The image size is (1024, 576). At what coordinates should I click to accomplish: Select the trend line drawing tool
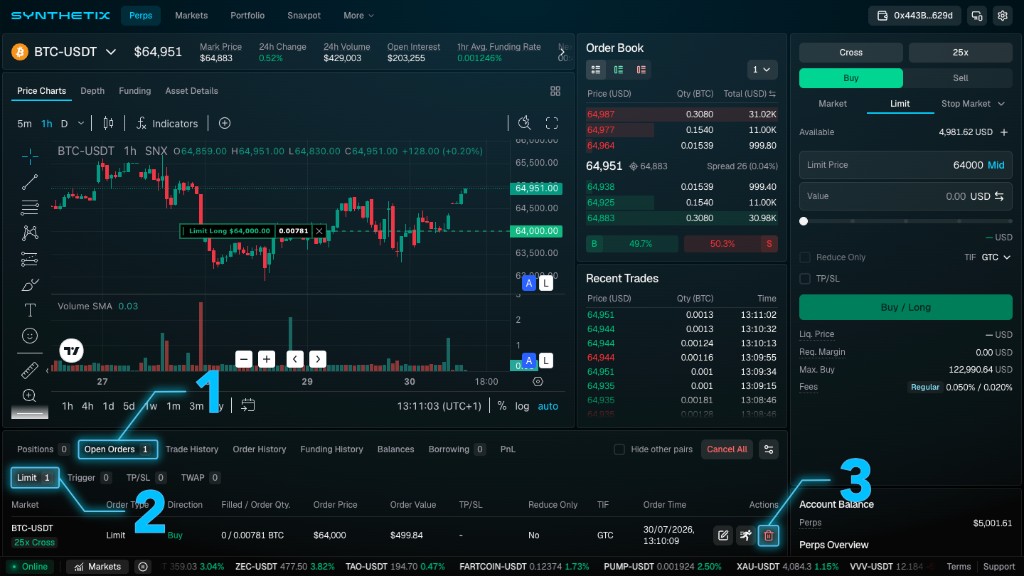29,182
